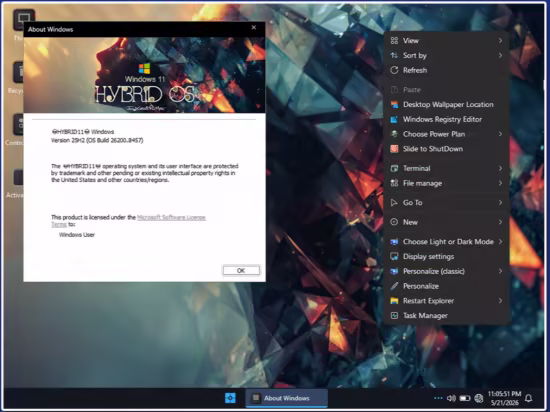Click the Choose Power Plan icon

[x=394, y=134]
